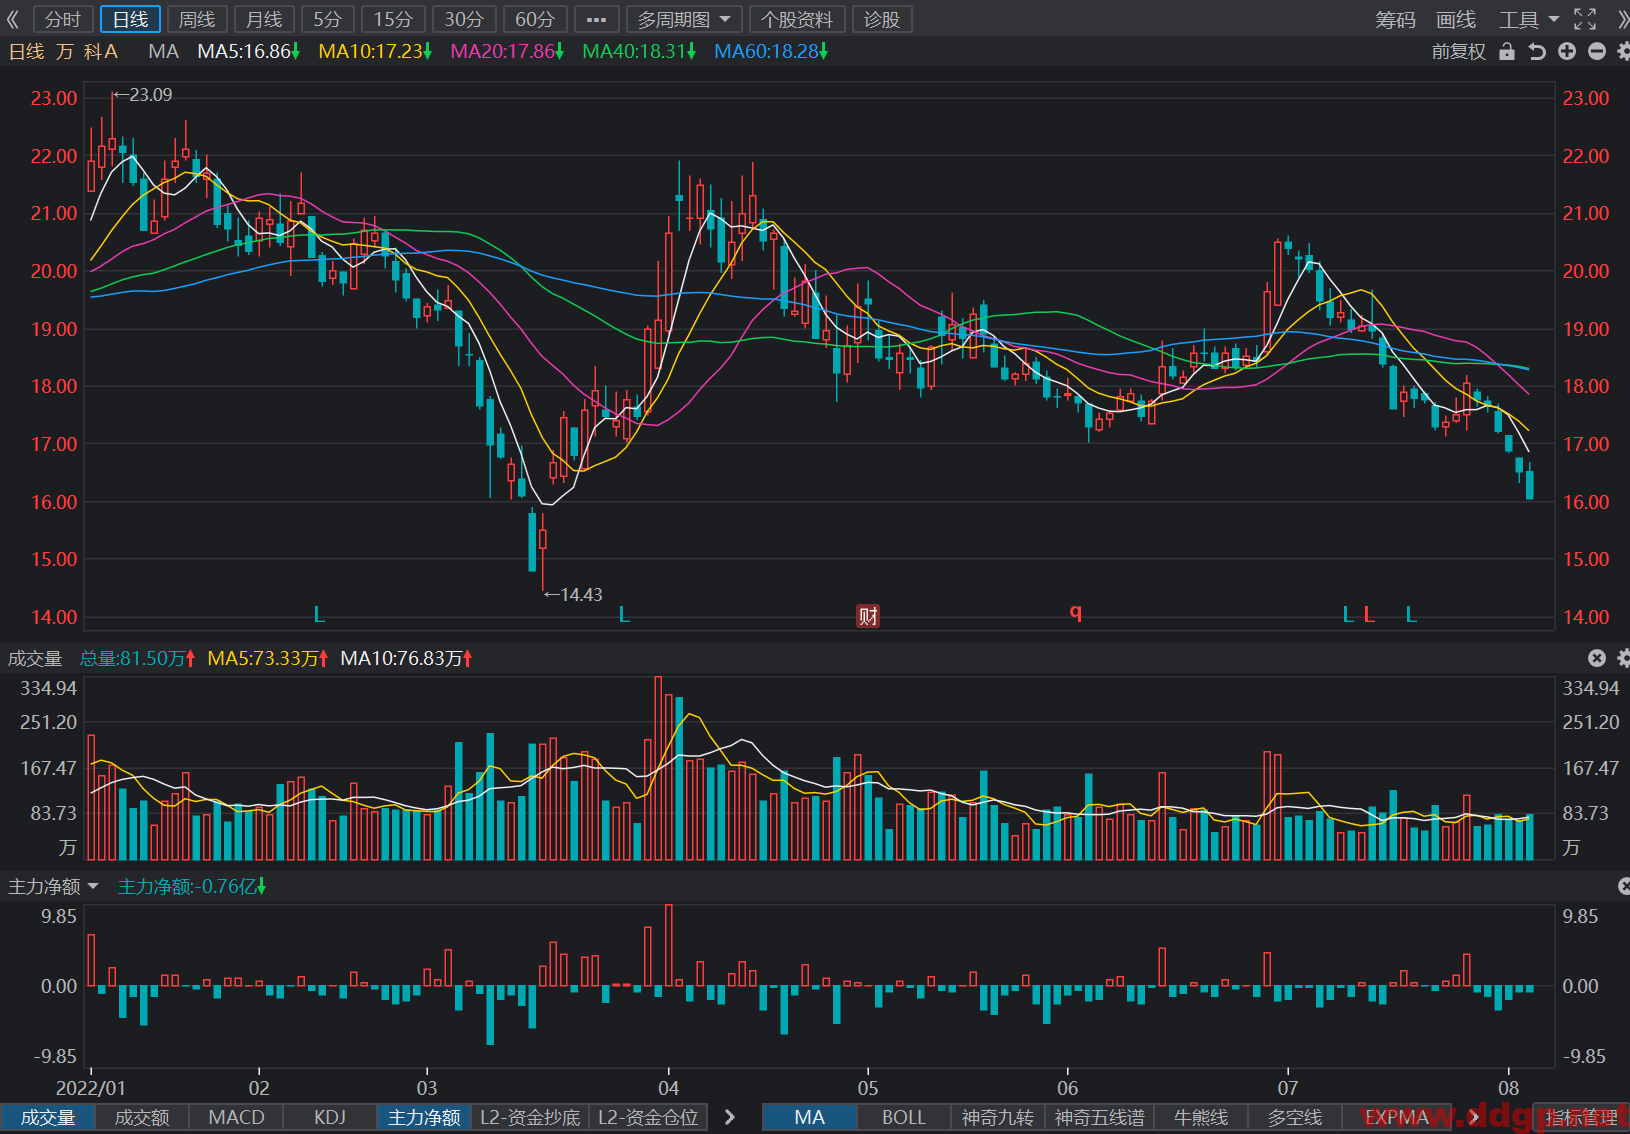Open volume panel settings gear
1630x1134 pixels.
[x=1623, y=658]
